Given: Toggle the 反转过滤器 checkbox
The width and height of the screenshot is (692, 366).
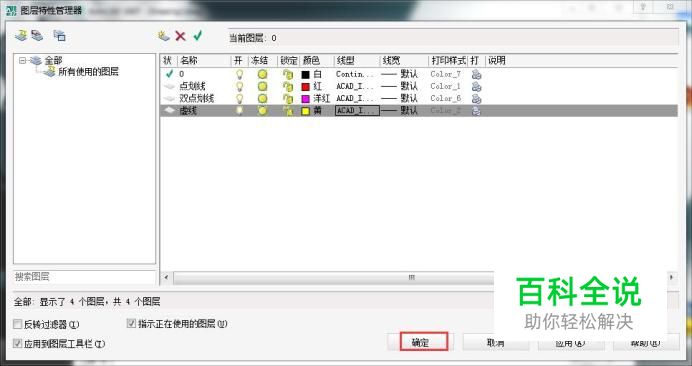Looking at the screenshot, I should [x=18, y=324].
